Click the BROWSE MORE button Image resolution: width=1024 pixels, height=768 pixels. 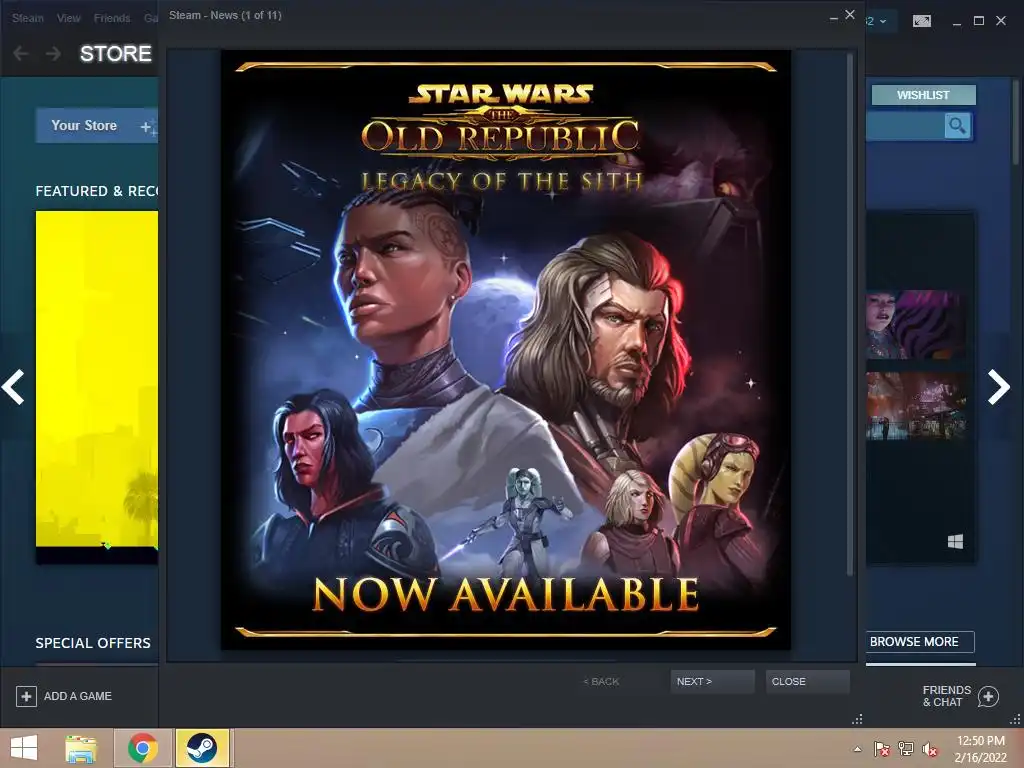pyautogui.click(x=920, y=642)
